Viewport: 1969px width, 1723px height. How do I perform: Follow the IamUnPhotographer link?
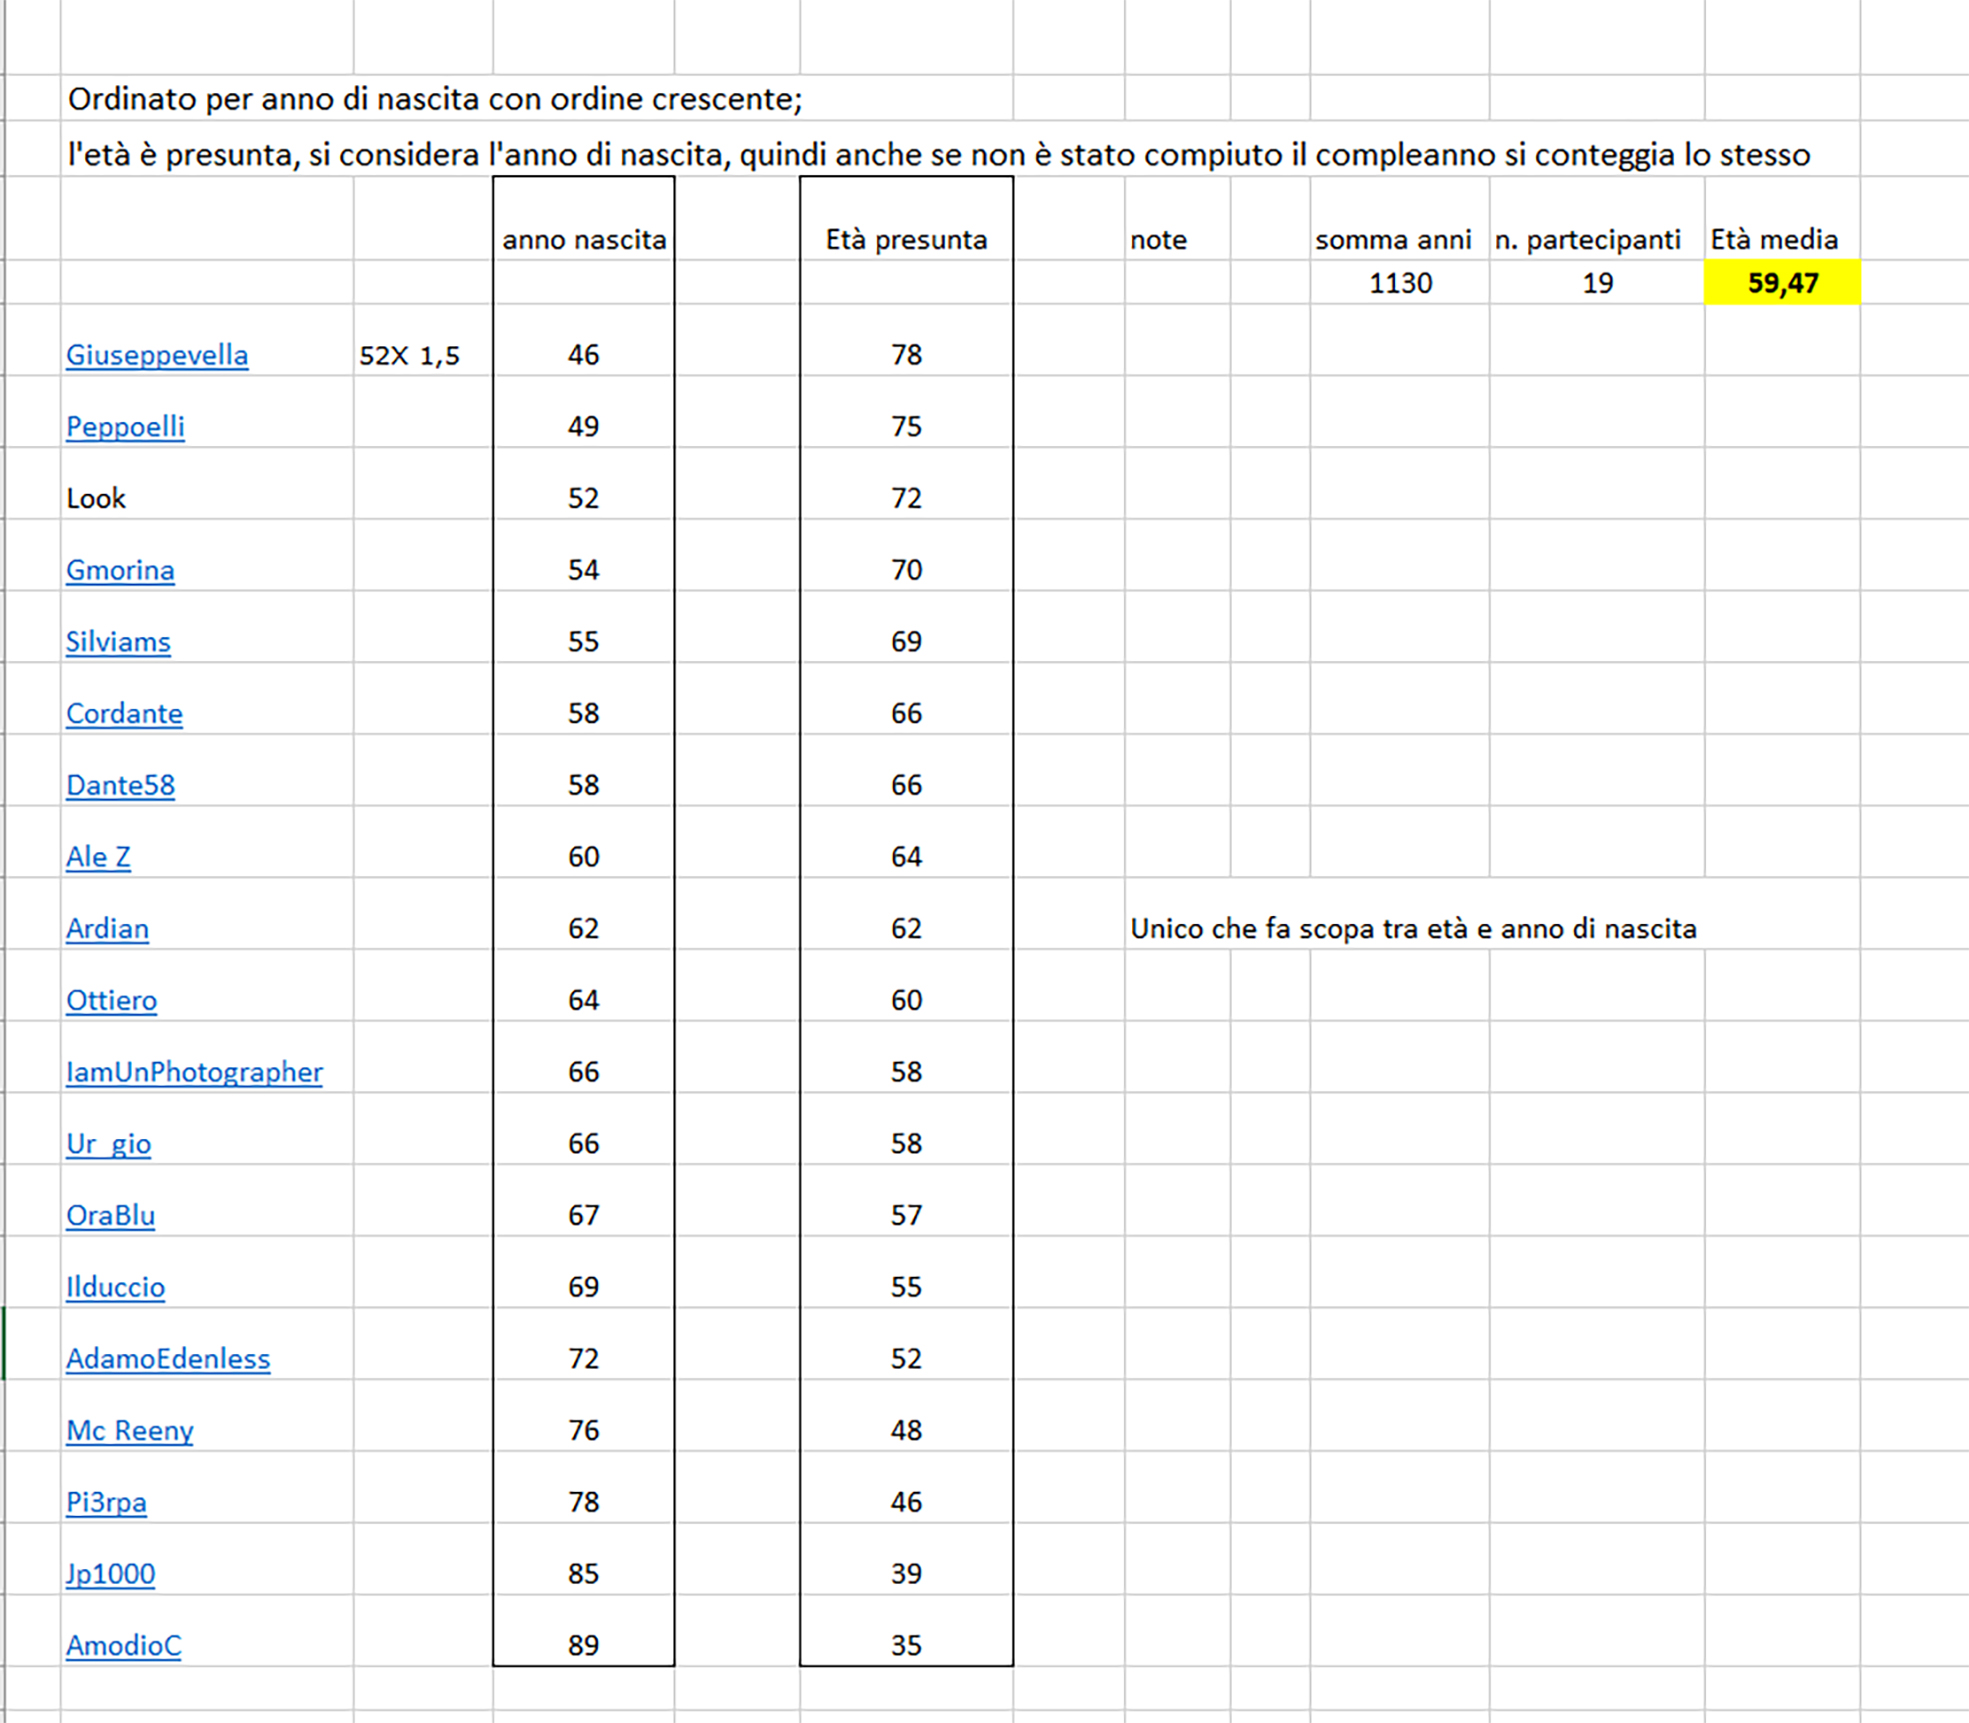click(194, 1072)
